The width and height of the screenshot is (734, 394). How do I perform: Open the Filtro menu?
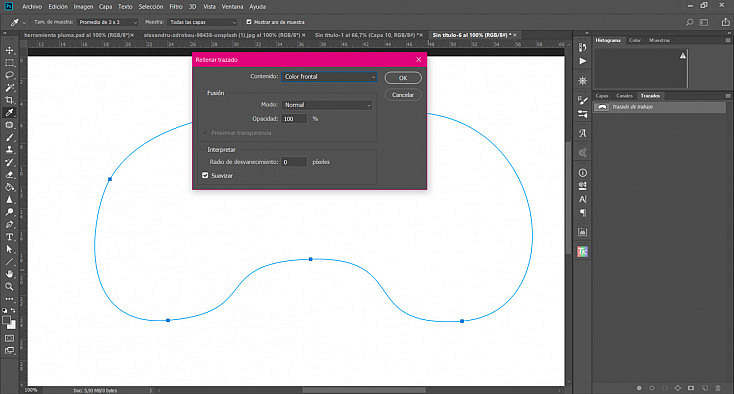point(176,7)
